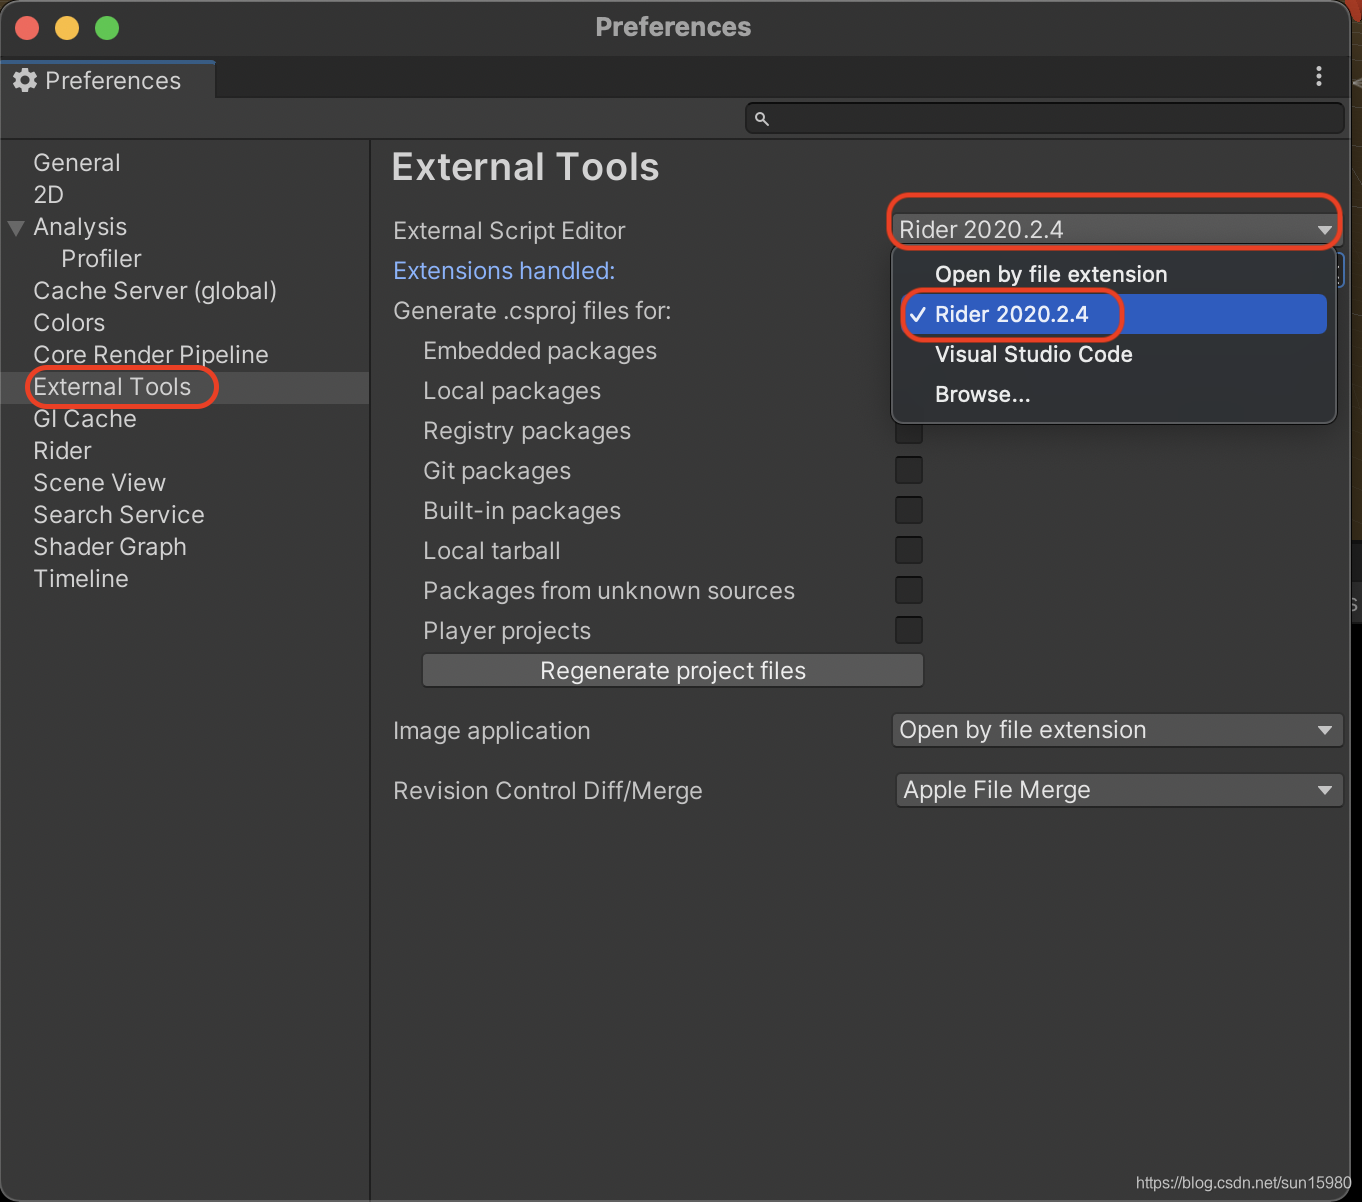Toggle Packages from unknown sources checkbox
Viewport: 1362px width, 1202px height.
[908, 590]
